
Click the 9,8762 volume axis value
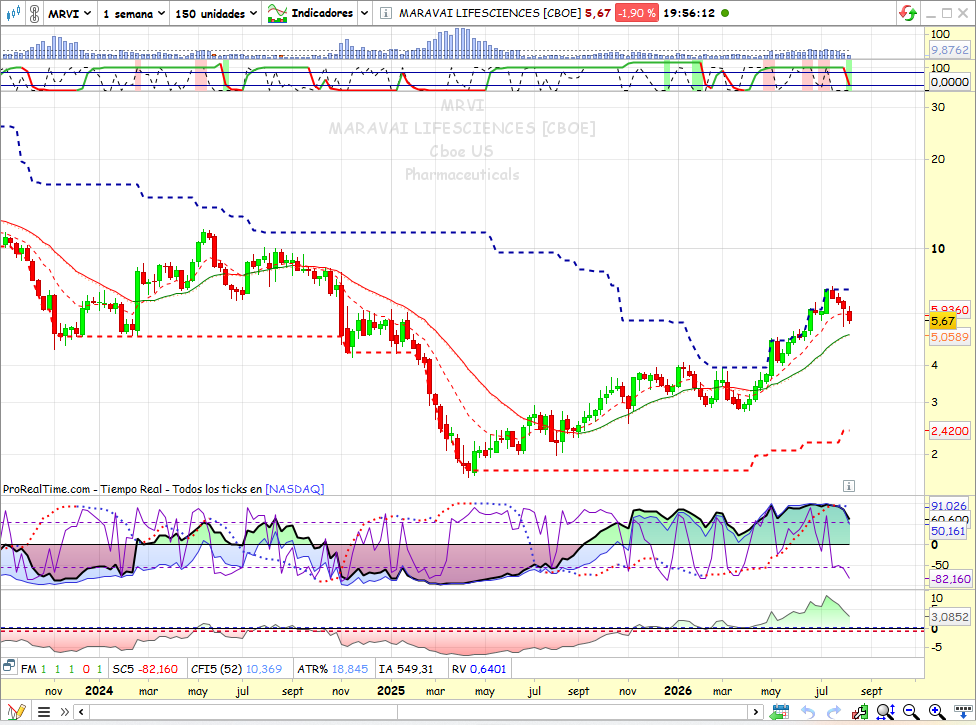(950, 50)
